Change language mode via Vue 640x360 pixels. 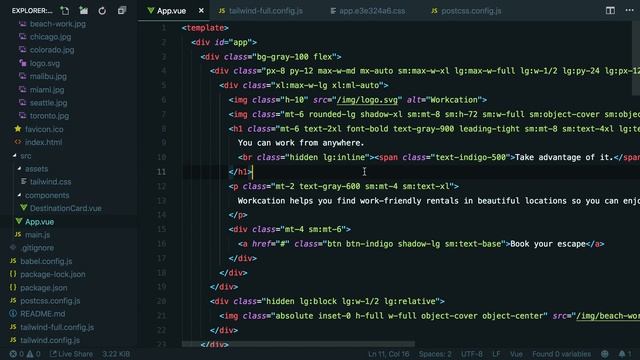coord(516,354)
